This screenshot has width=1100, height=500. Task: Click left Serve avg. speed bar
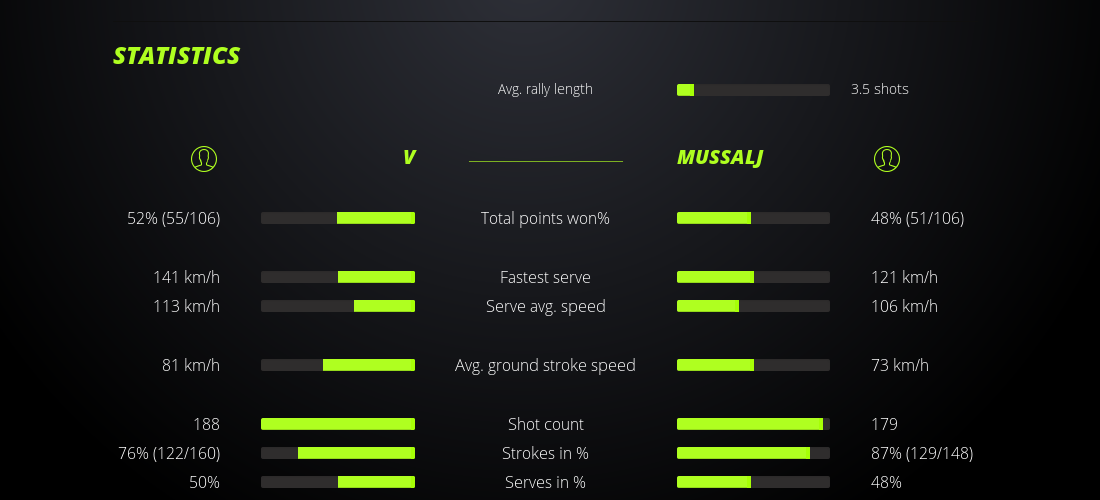[338, 306]
